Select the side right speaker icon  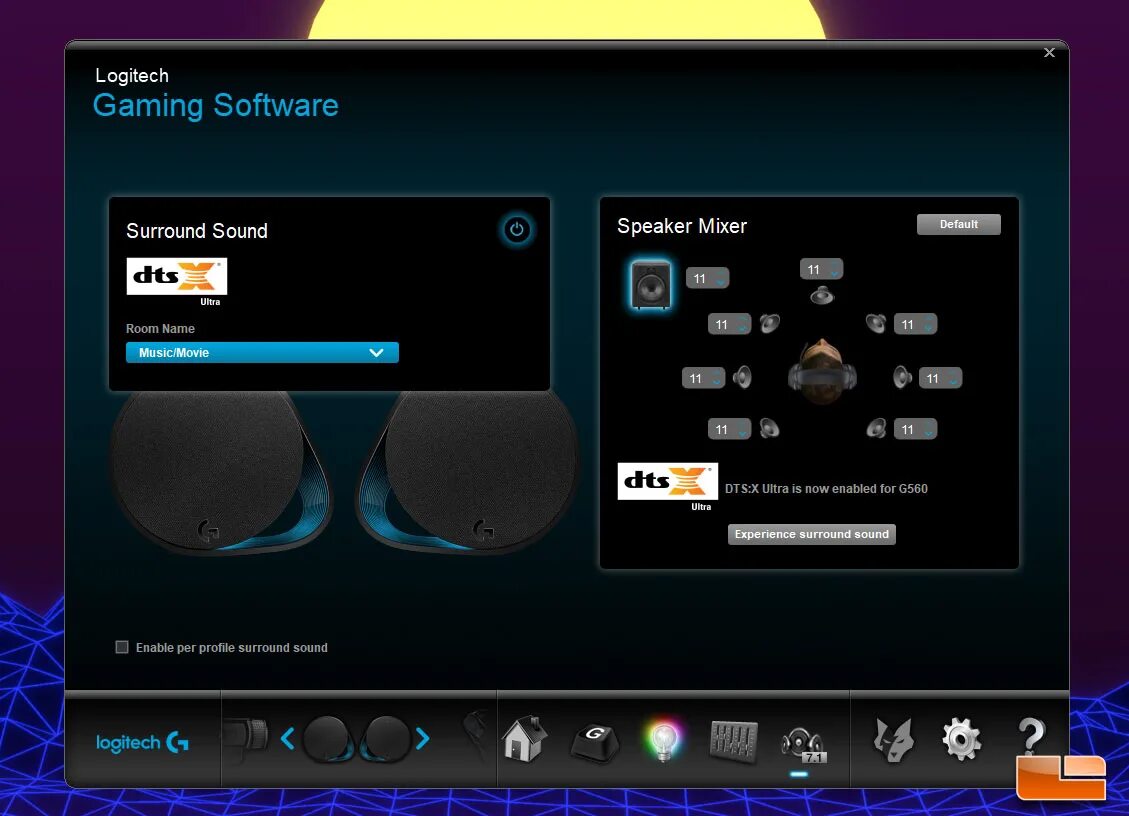(x=902, y=377)
